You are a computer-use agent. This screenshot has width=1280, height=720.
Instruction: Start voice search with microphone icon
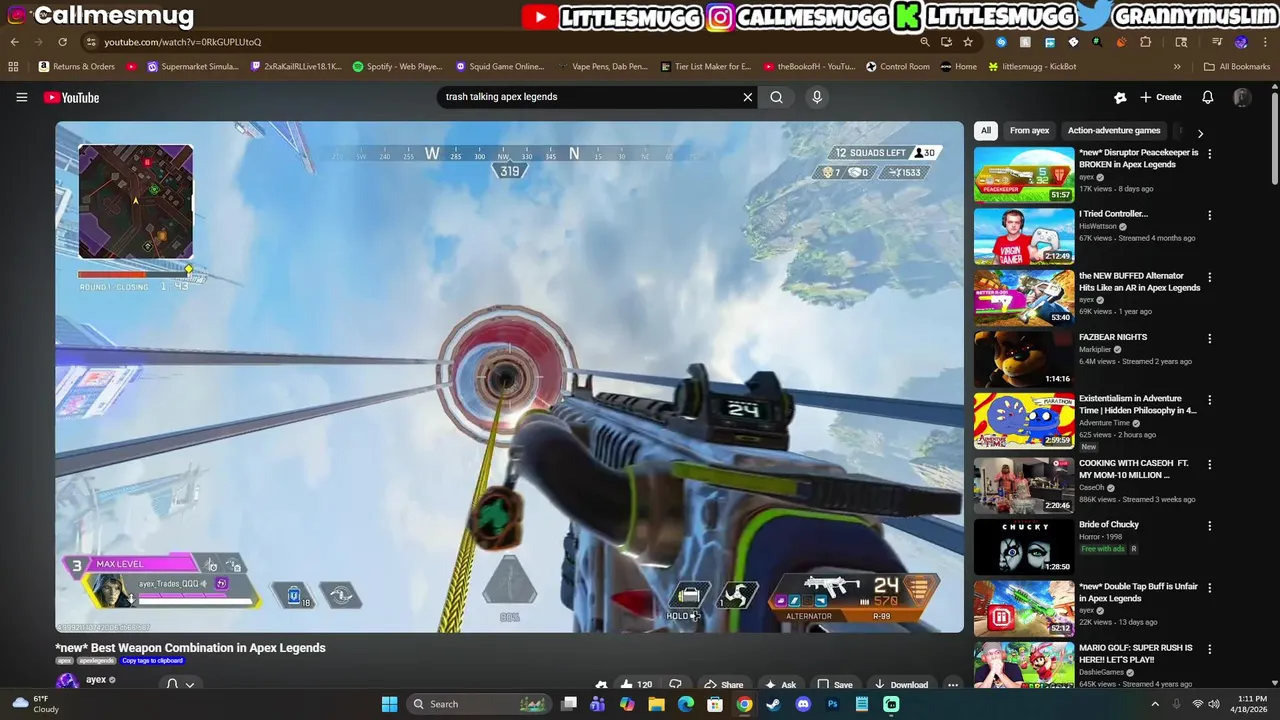coord(817,97)
